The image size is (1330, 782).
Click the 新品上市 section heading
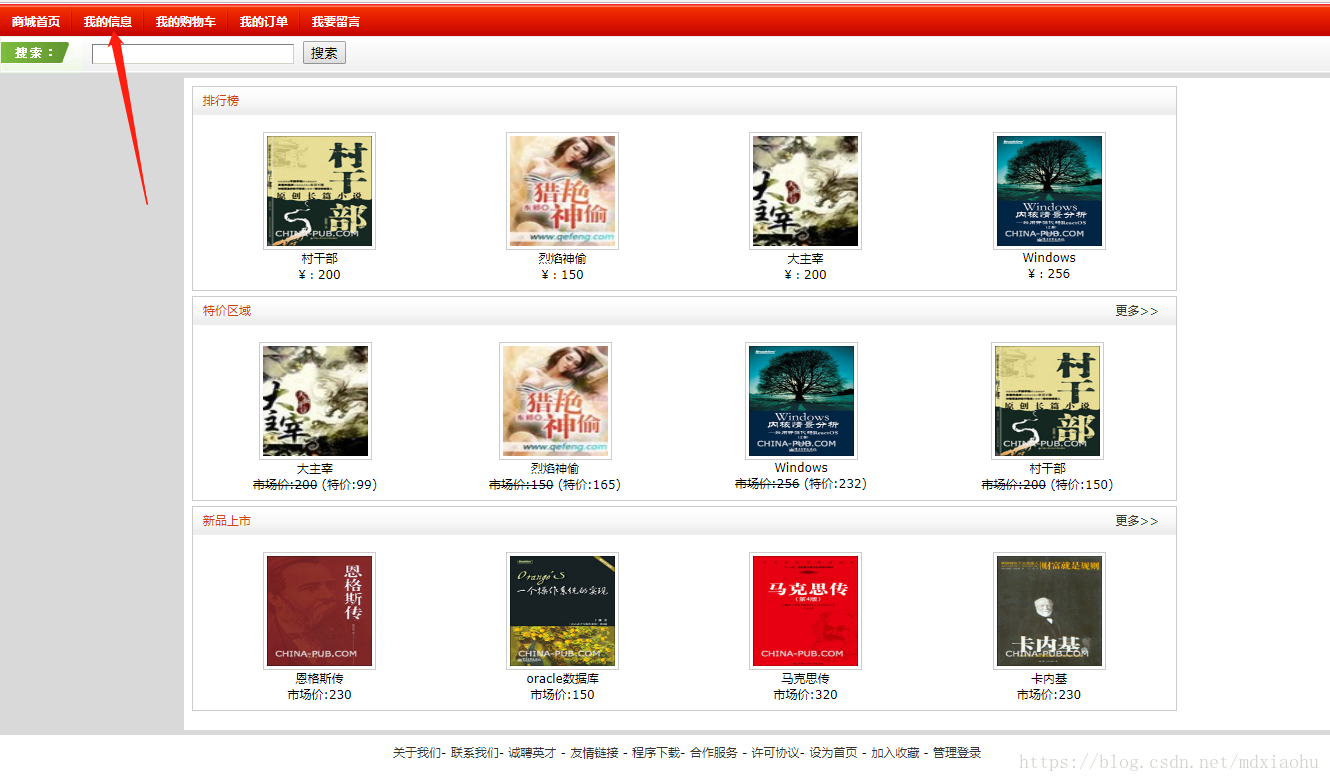tap(227, 521)
